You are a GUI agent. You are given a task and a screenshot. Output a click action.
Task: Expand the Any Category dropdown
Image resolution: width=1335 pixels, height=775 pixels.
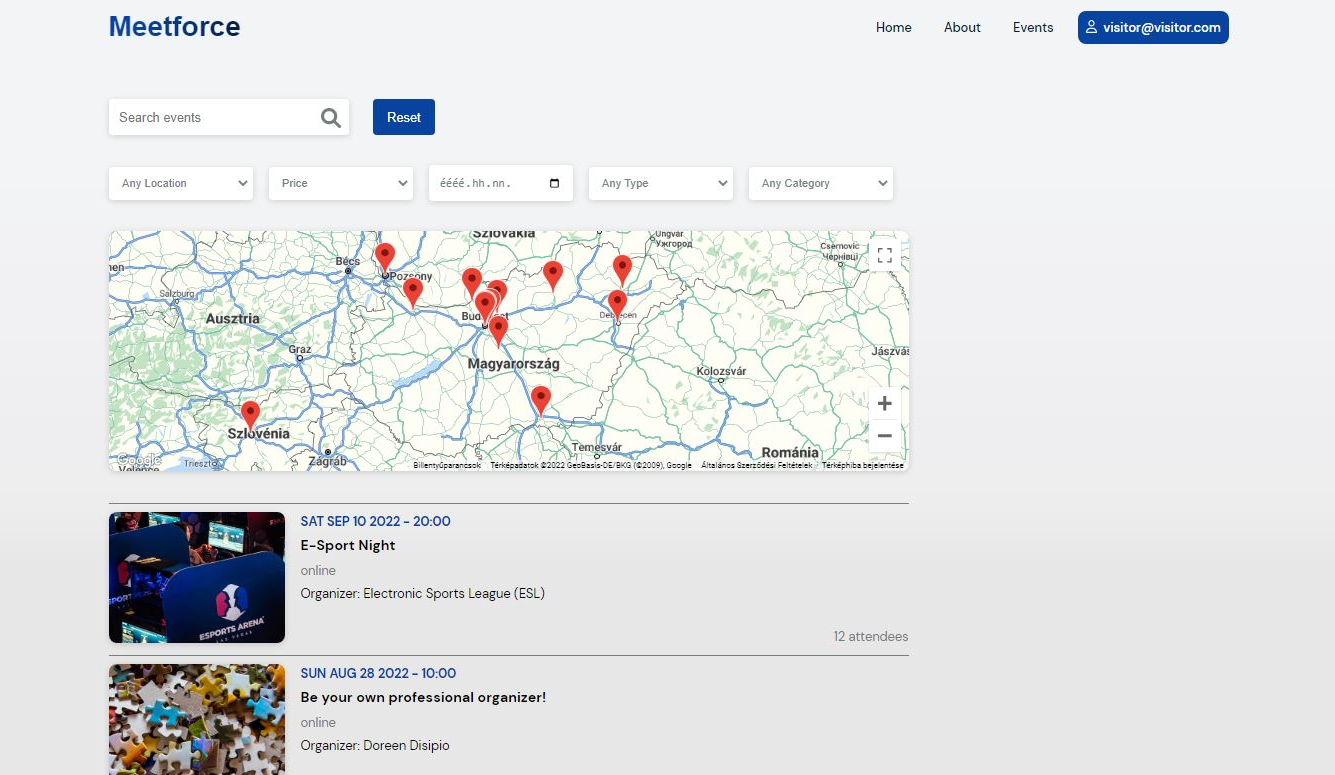pos(821,183)
